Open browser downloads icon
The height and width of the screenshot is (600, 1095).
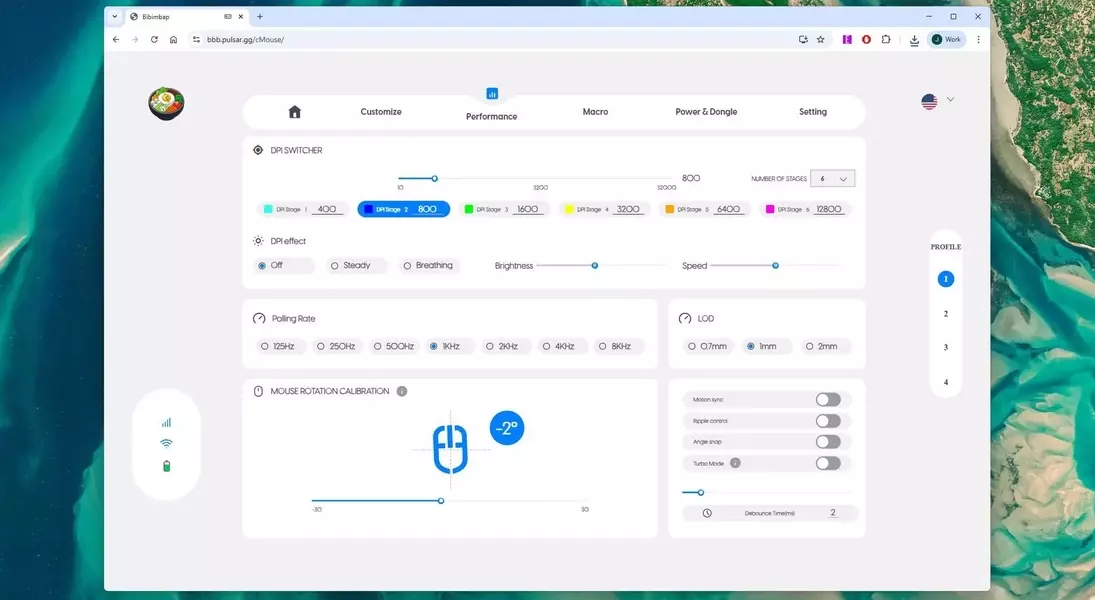tap(914, 40)
